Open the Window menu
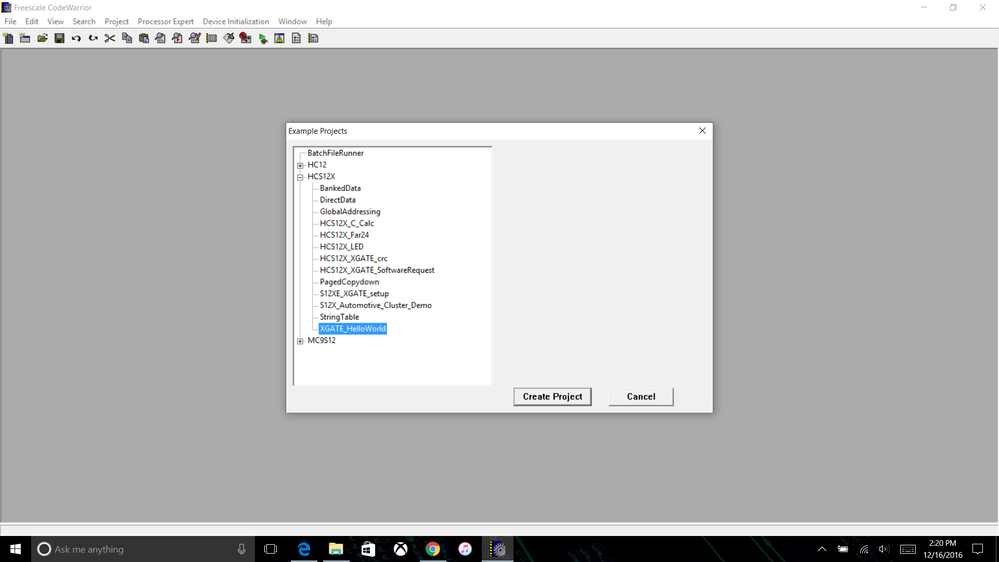Screen dimensions: 999x562 292,21
